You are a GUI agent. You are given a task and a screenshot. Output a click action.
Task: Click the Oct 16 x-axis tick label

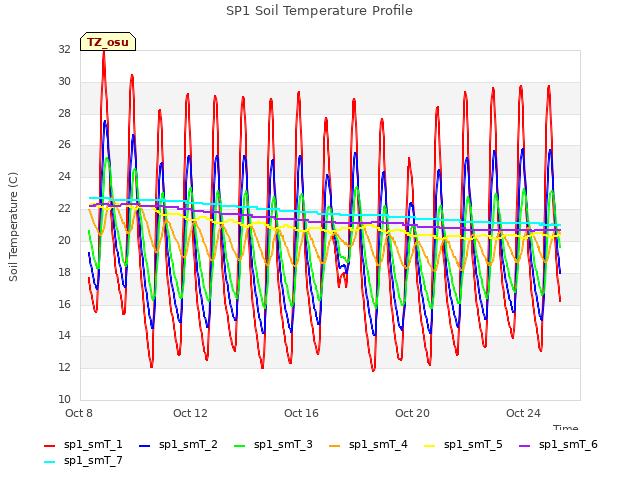[x=301, y=413]
